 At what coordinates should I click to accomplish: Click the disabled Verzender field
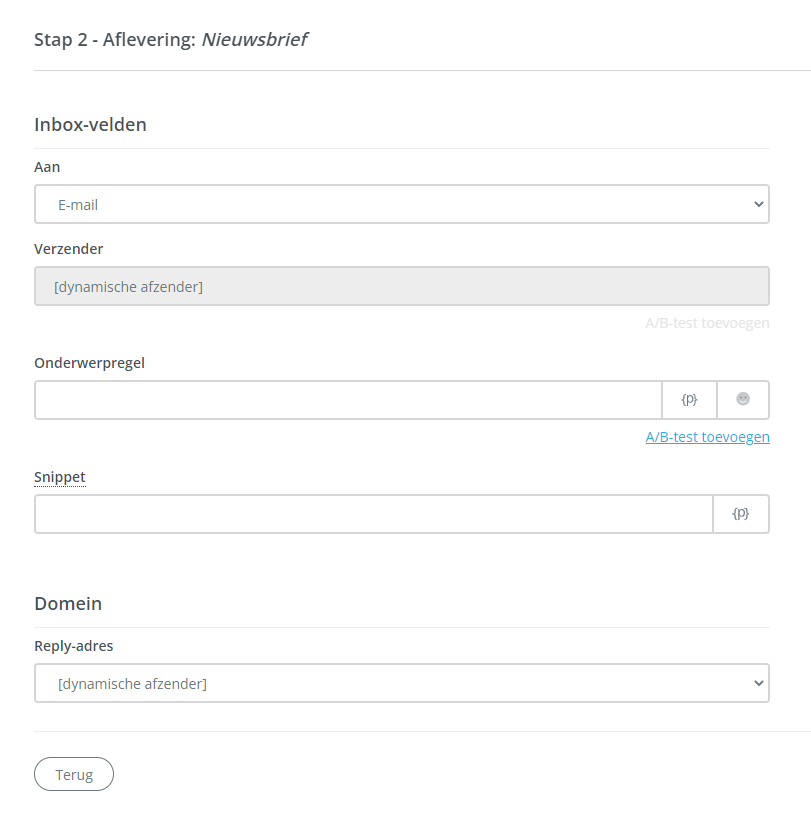tap(401, 286)
